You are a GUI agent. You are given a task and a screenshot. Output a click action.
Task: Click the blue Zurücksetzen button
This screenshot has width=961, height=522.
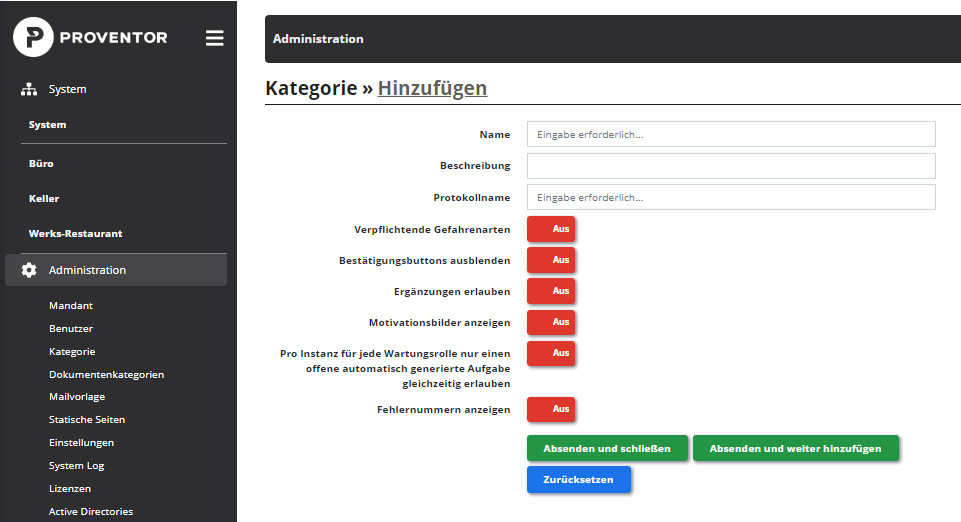pyautogui.click(x=579, y=480)
